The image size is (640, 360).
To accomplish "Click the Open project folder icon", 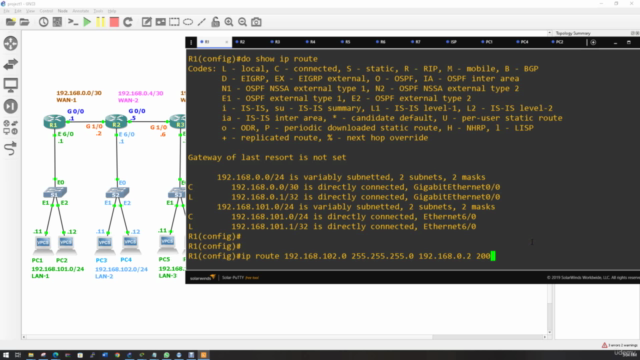I will click(x=24, y=22).
